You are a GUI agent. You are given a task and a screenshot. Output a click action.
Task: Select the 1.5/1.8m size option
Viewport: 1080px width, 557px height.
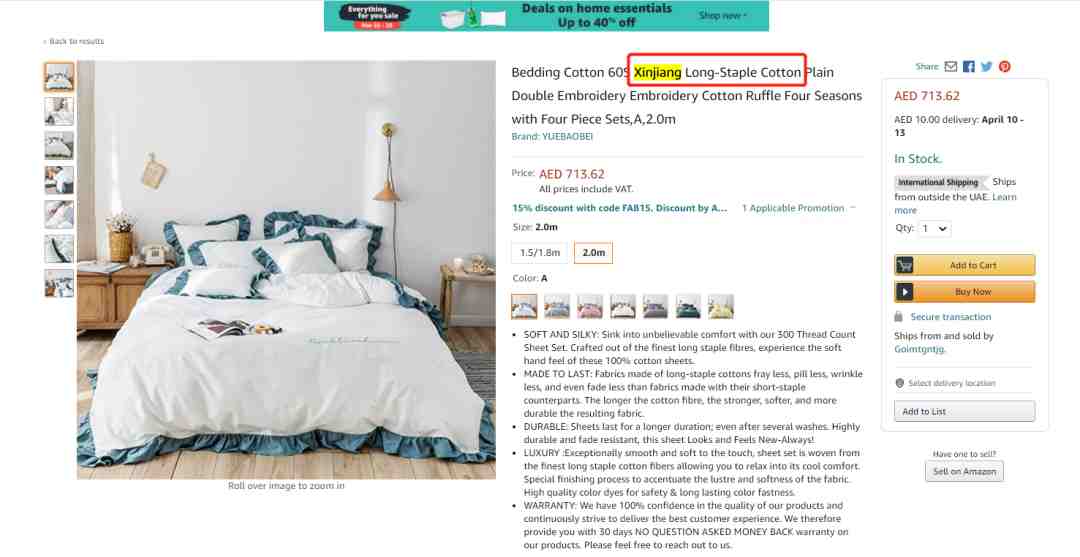pyautogui.click(x=540, y=253)
